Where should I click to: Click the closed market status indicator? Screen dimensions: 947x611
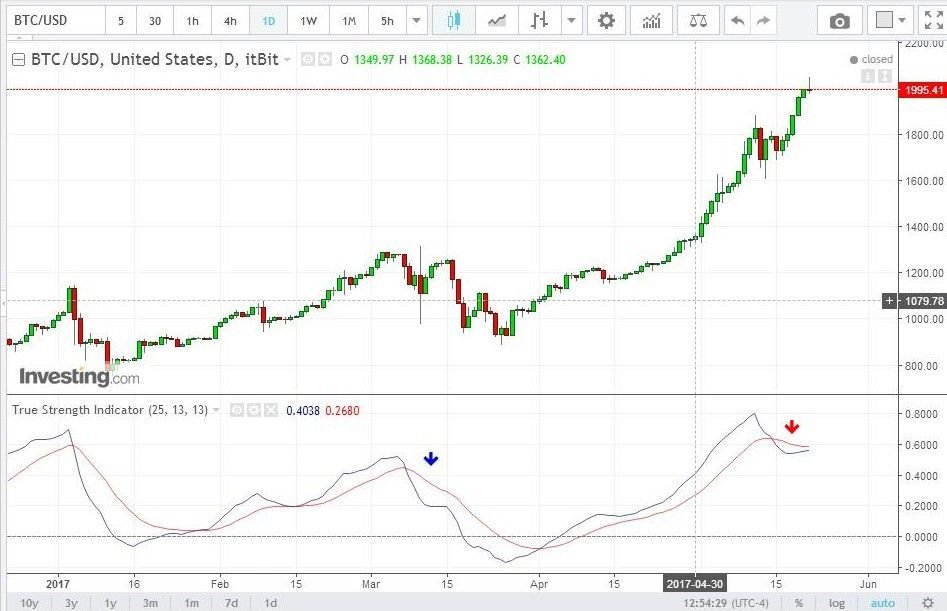click(871, 59)
